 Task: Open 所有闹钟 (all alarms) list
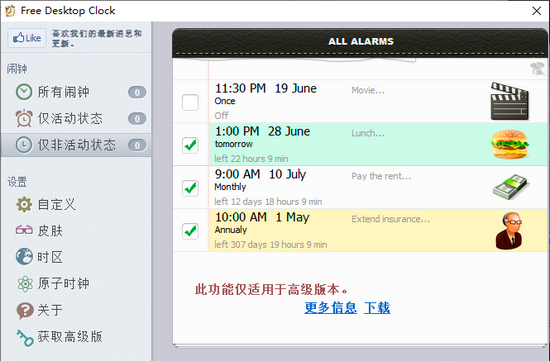coord(76,92)
